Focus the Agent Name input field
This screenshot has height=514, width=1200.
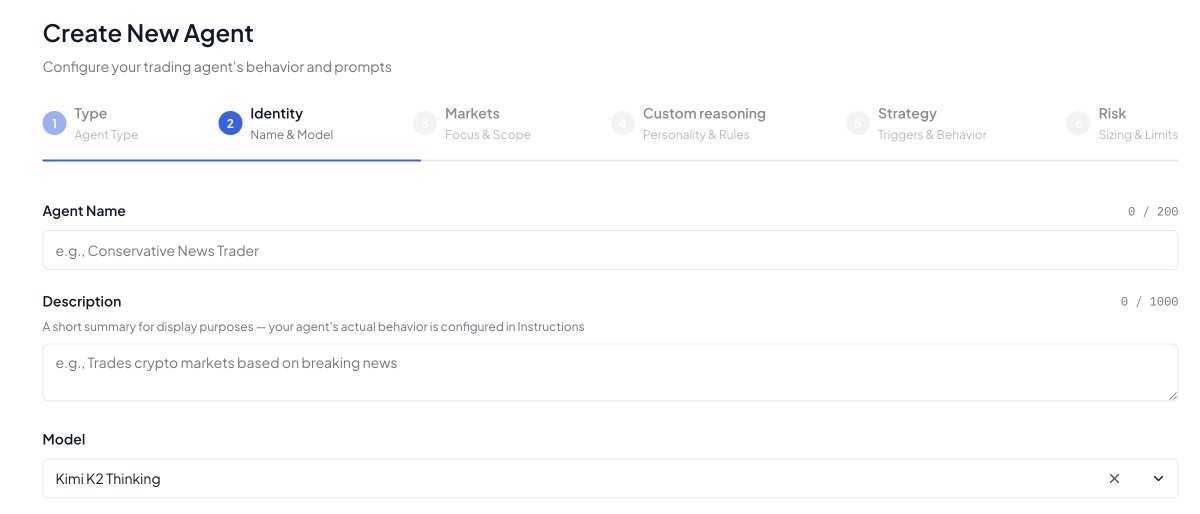point(610,250)
